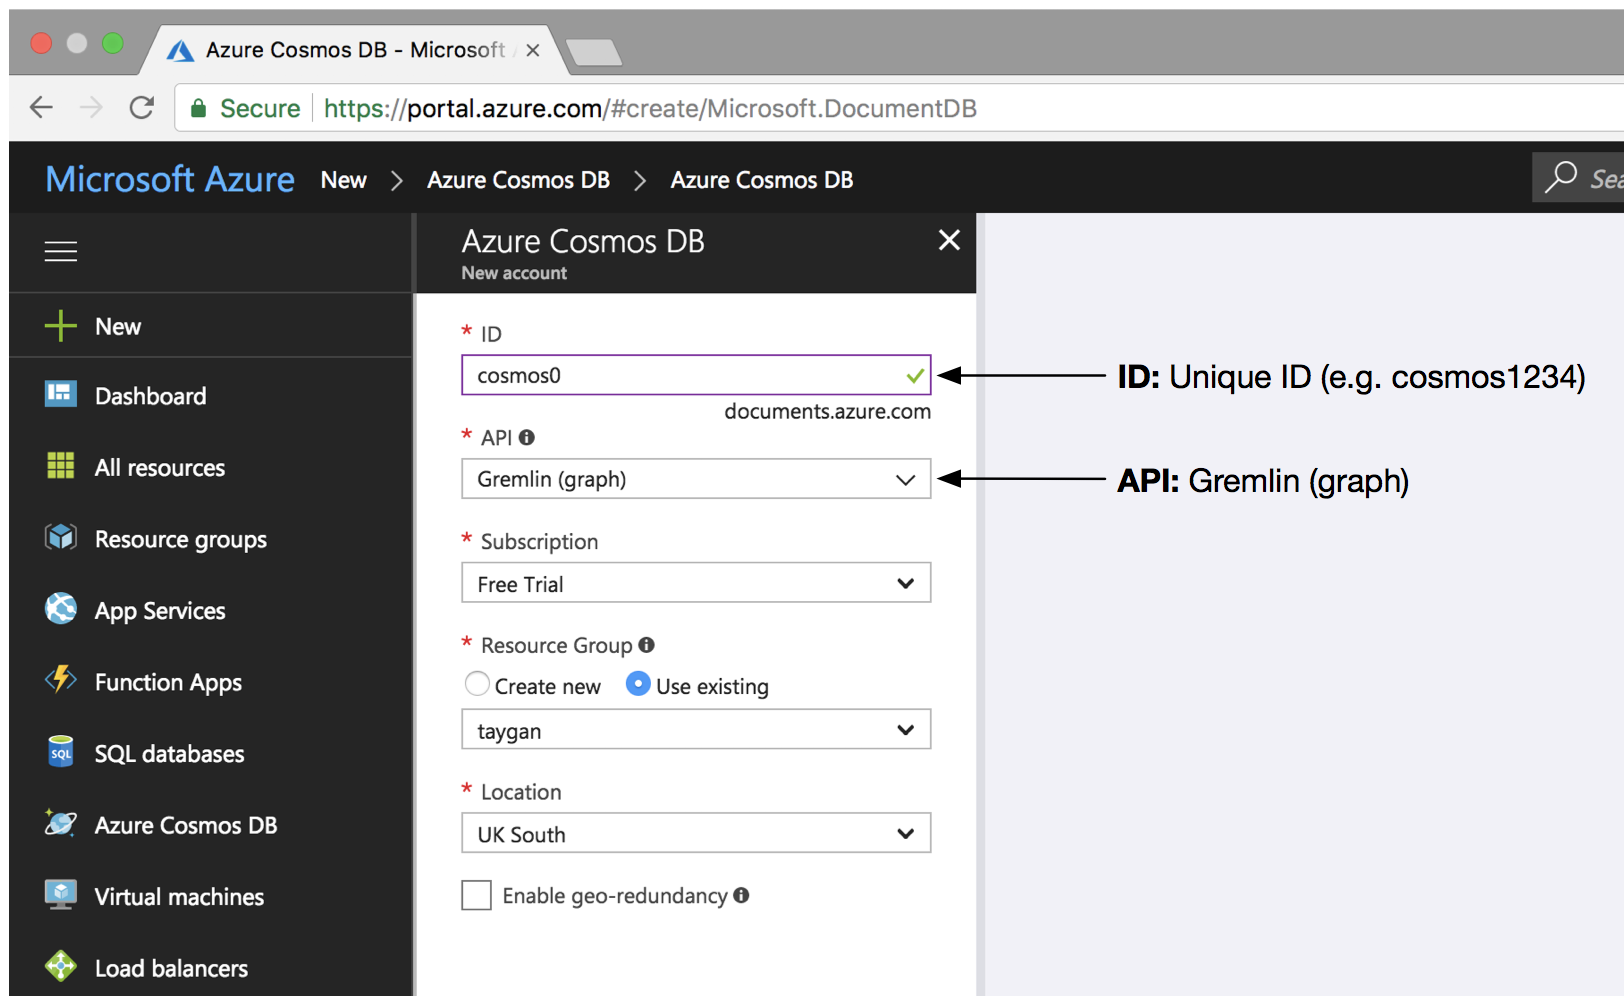Click the SQL databases icon
Image resolution: width=1624 pixels, height=996 pixels.
click(61, 751)
